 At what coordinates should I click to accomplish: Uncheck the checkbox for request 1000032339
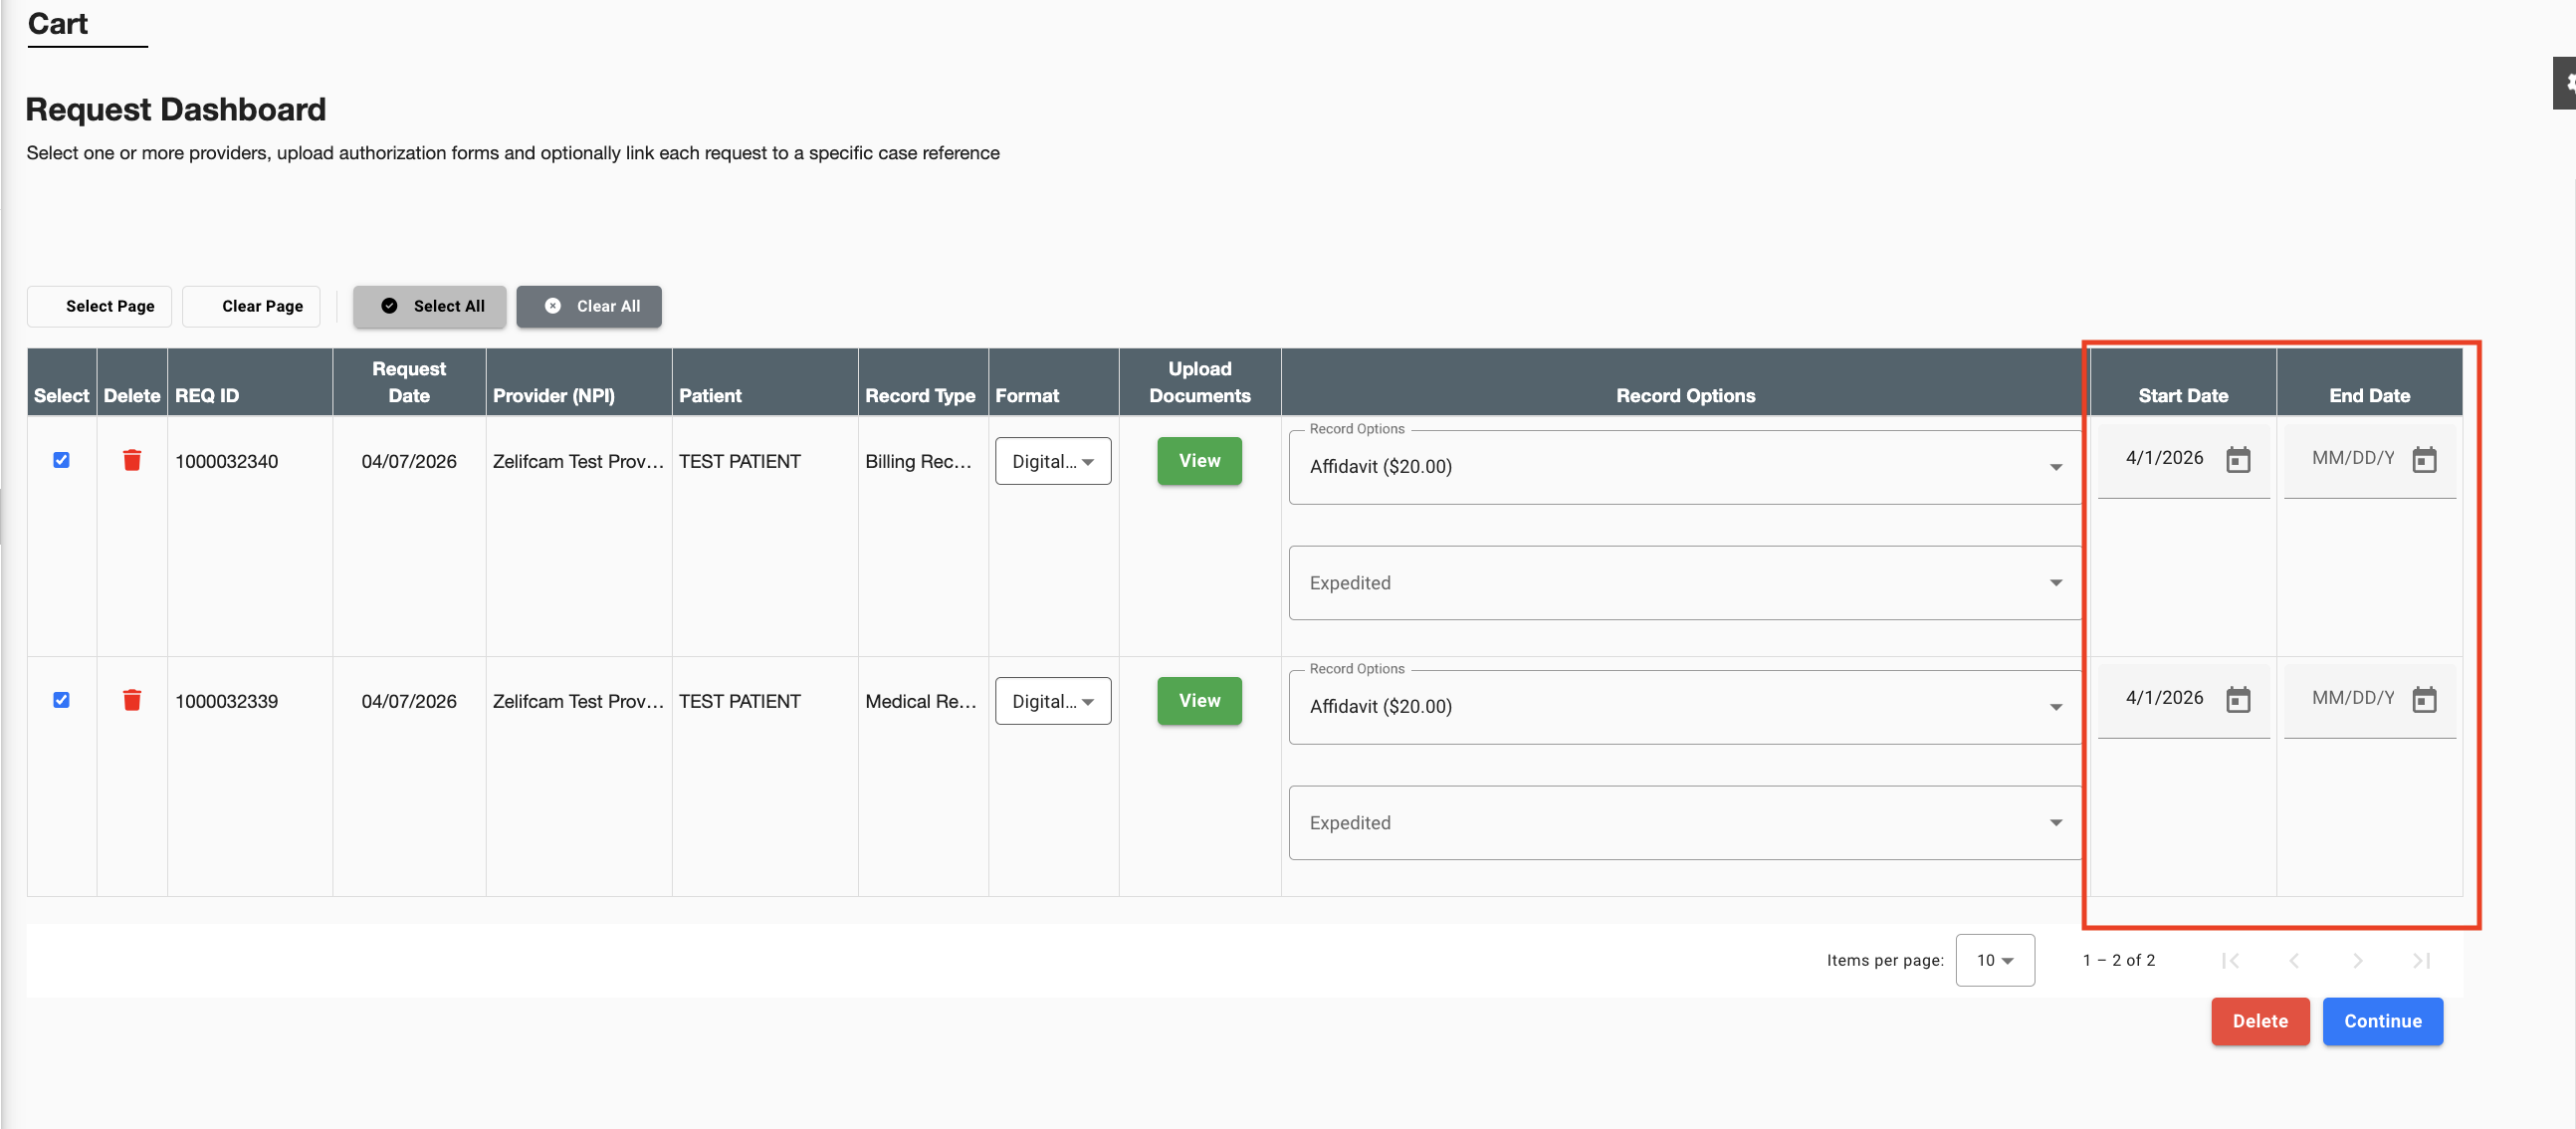(x=61, y=700)
